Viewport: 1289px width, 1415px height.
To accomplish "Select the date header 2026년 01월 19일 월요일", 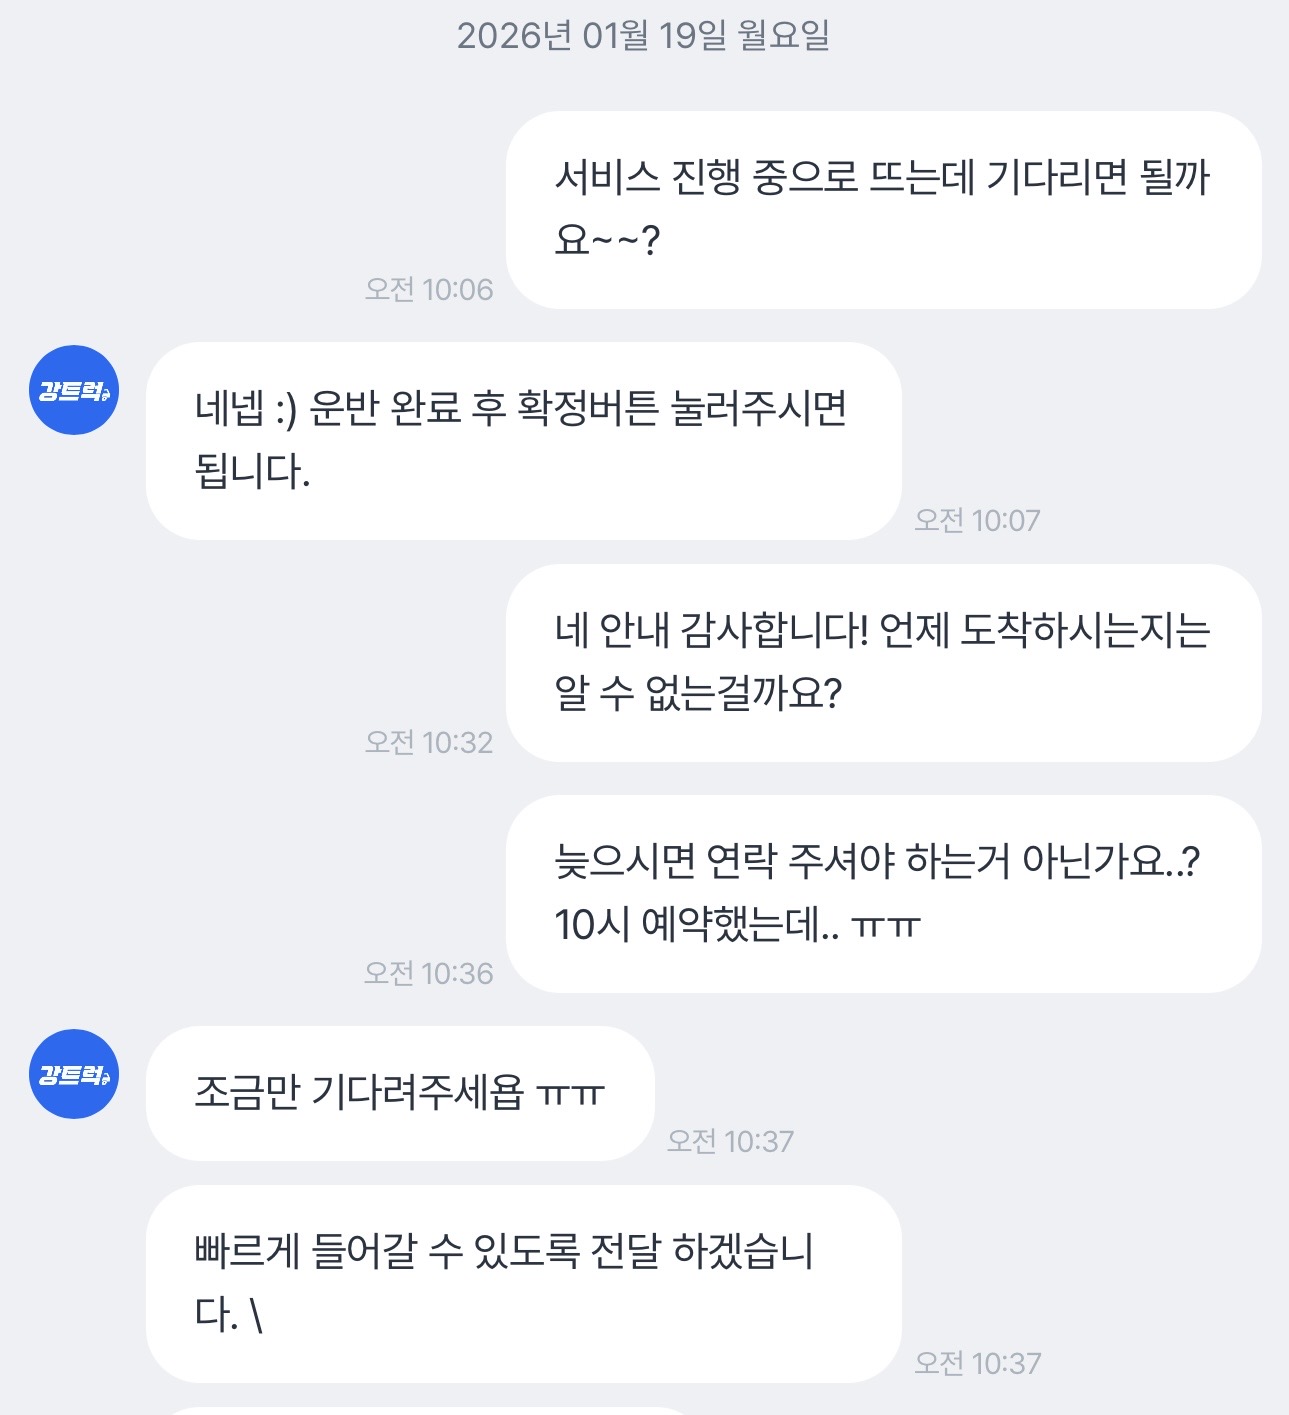I will click(x=644, y=36).
